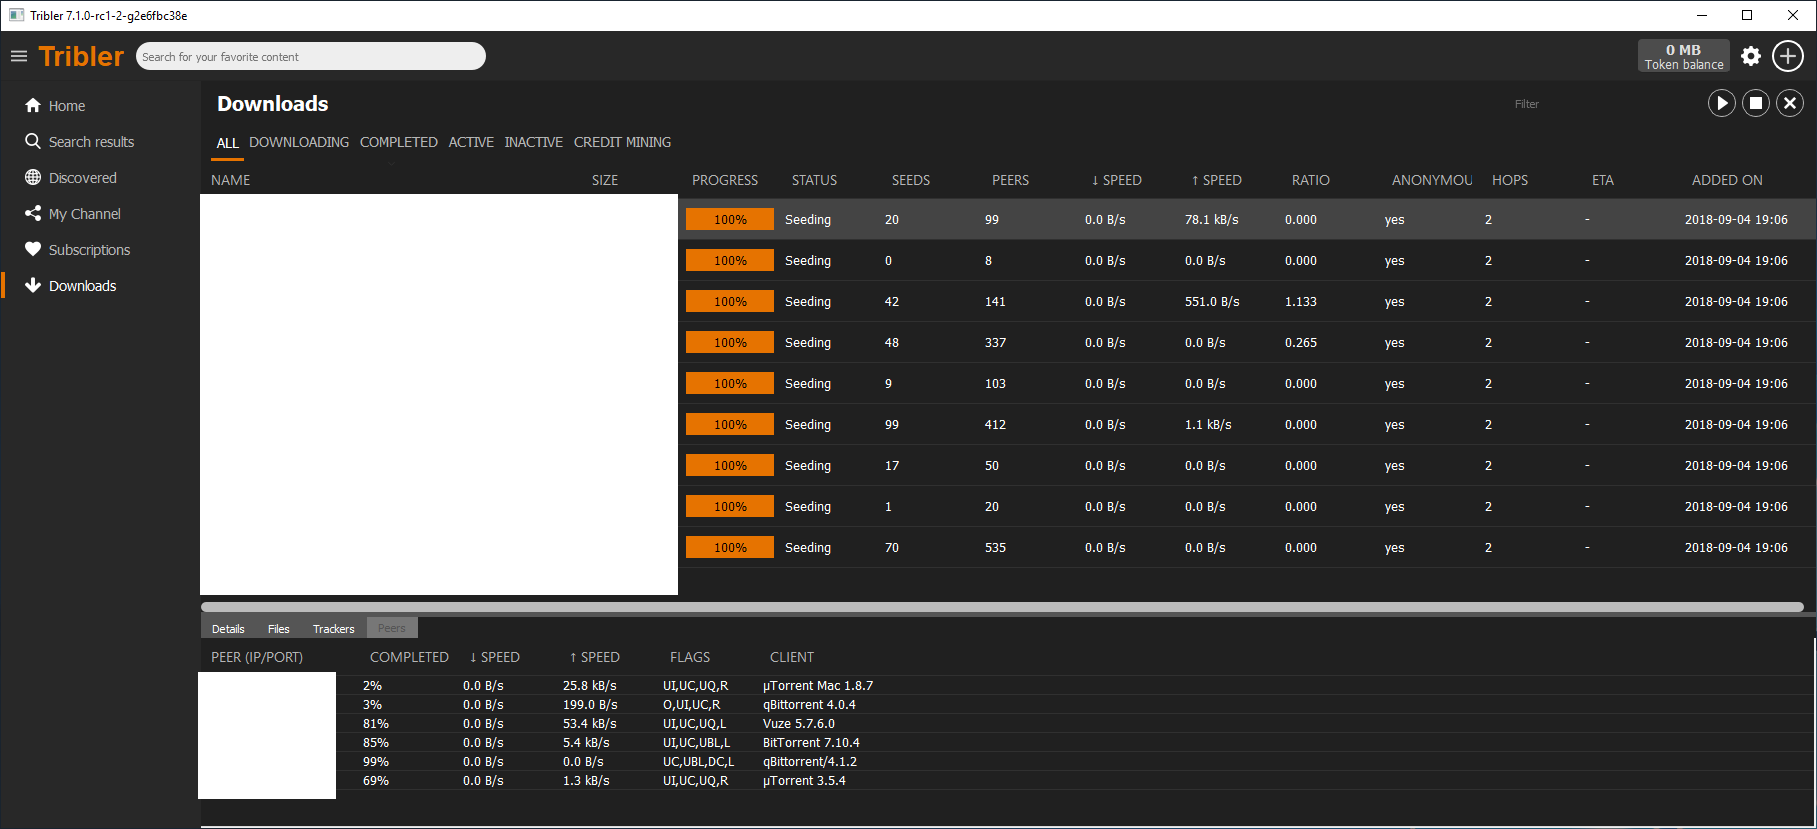Image resolution: width=1817 pixels, height=829 pixels.
Task: Sort by HOPS column header
Action: pos(1510,180)
